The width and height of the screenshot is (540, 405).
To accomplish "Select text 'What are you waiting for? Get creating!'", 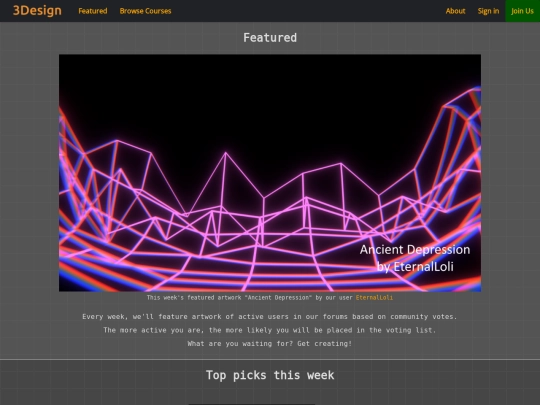I will (x=270, y=344).
